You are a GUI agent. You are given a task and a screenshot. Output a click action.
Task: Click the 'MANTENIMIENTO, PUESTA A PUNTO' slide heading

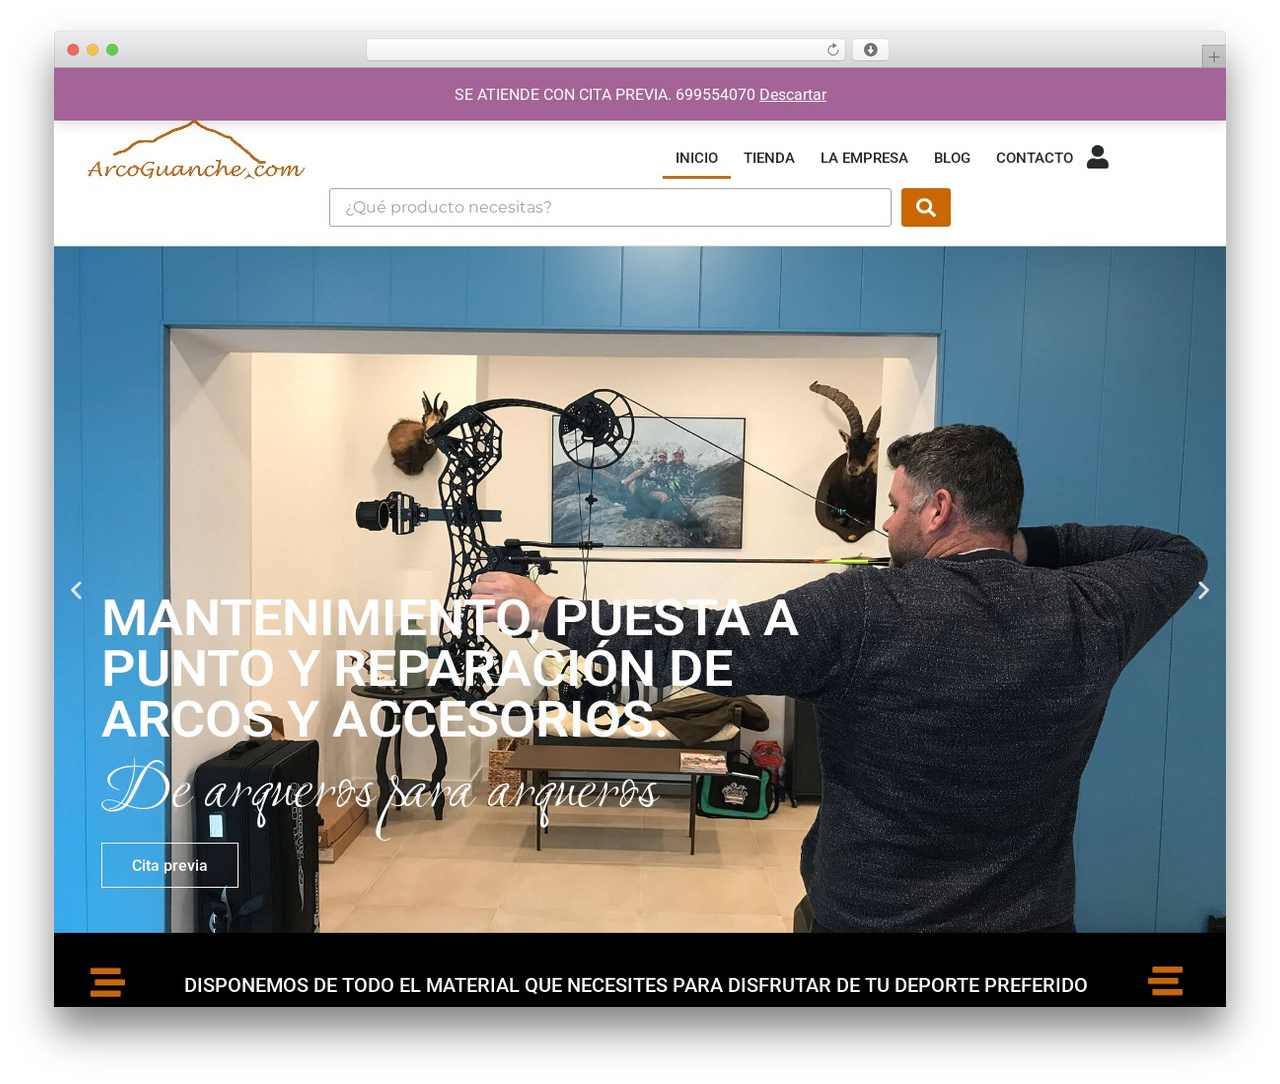coord(450,668)
